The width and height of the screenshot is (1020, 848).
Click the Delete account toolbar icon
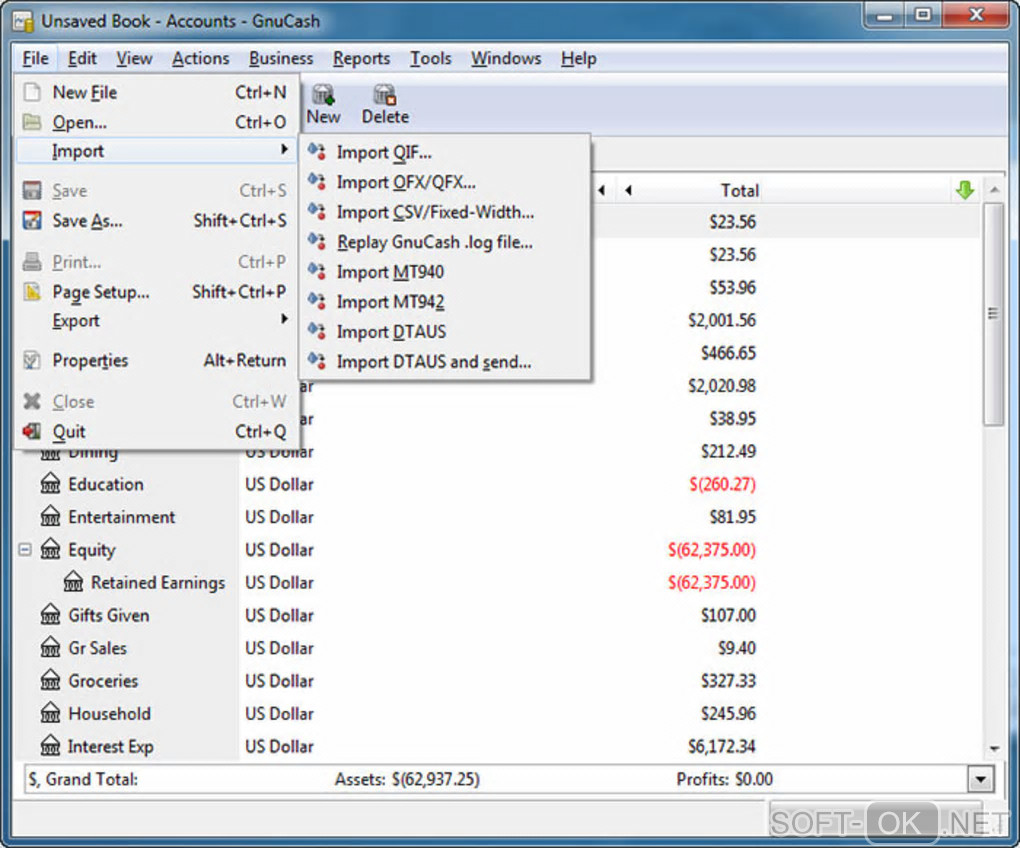(384, 95)
